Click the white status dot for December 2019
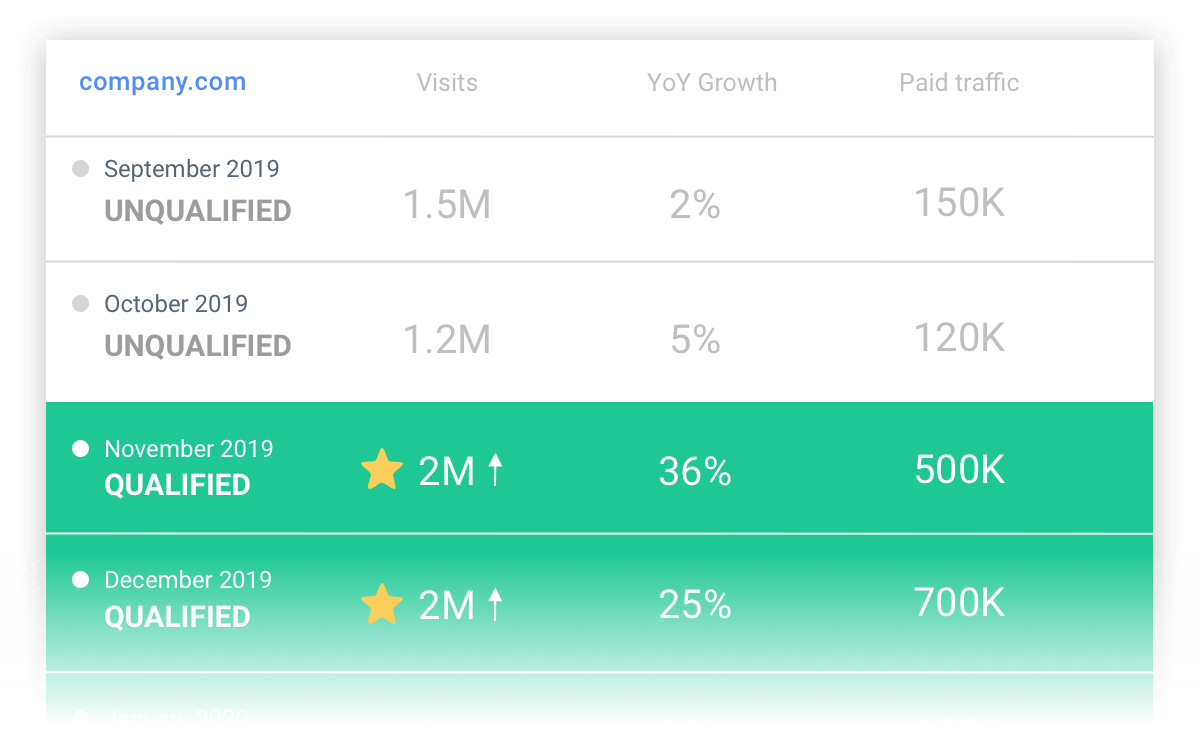1200x730 pixels. pos(80,579)
